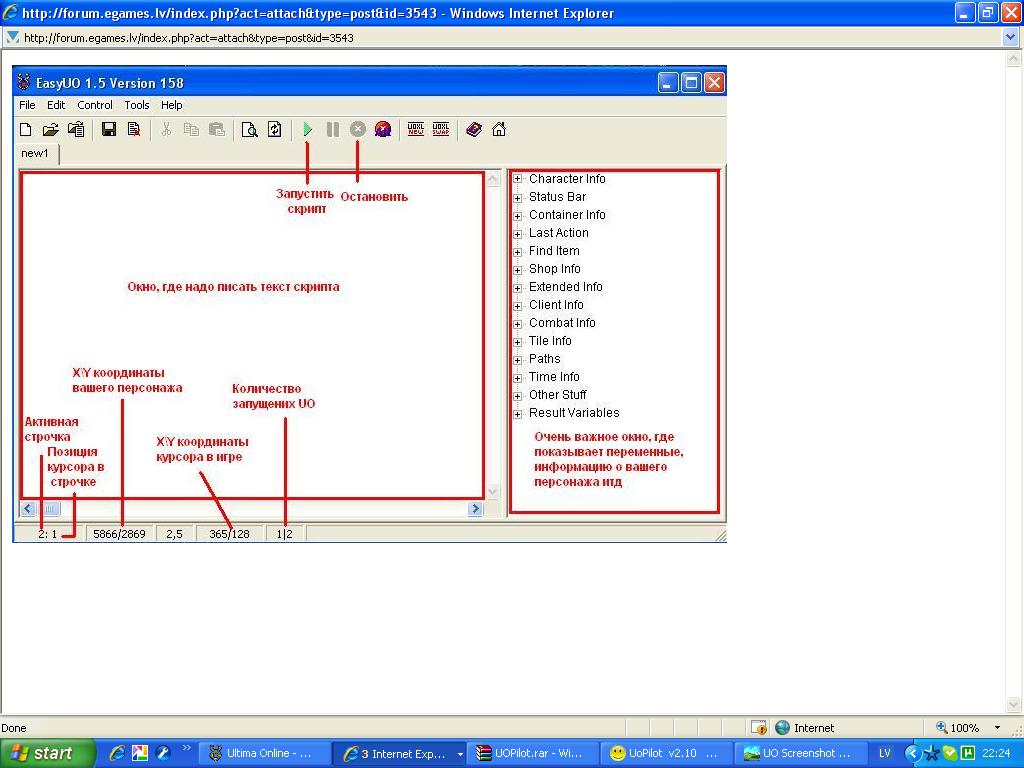Expand the Client Info node

pyautogui.click(x=517, y=305)
